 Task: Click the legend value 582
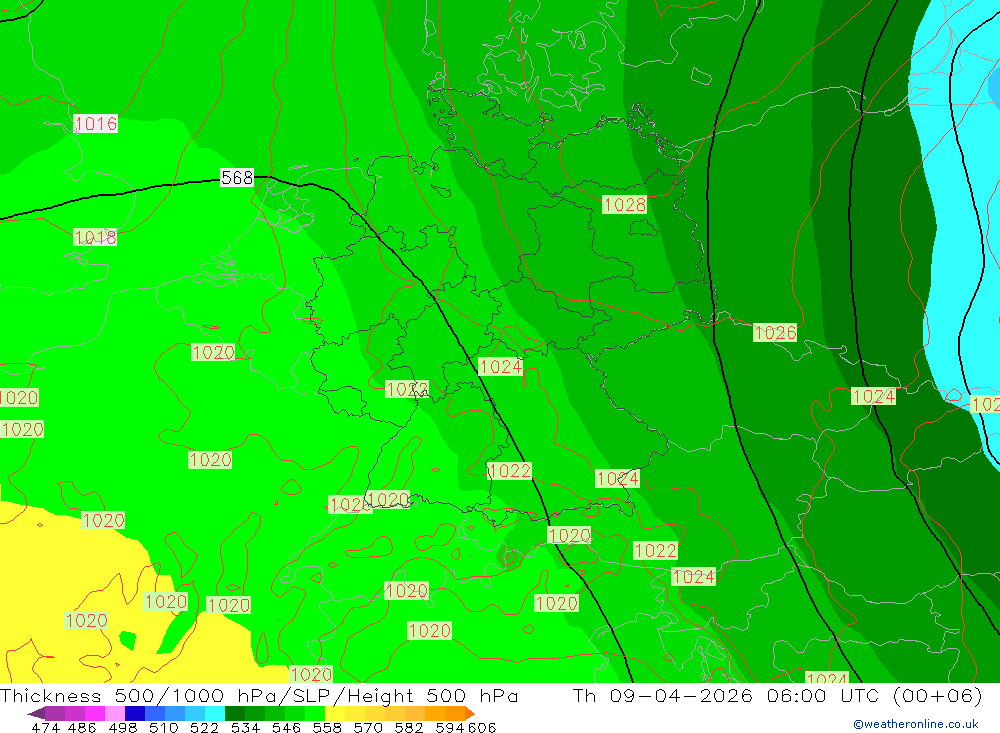point(409,727)
